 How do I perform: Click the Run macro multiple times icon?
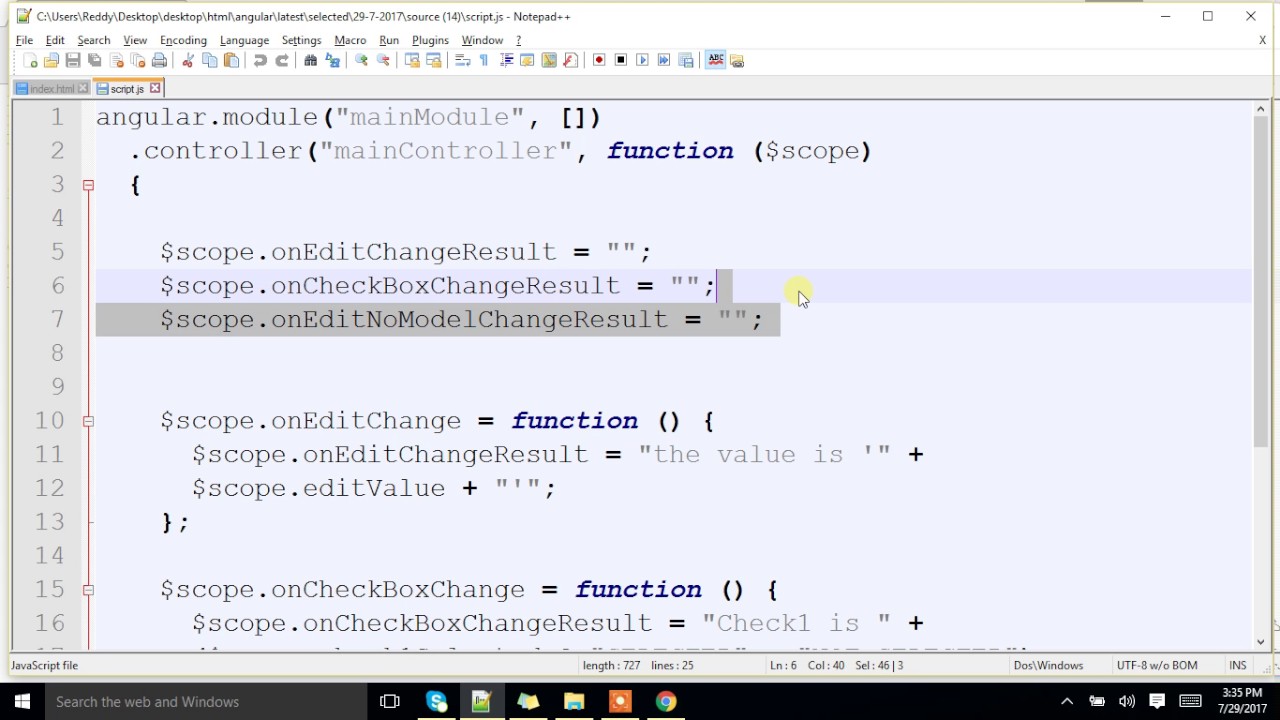(663, 60)
